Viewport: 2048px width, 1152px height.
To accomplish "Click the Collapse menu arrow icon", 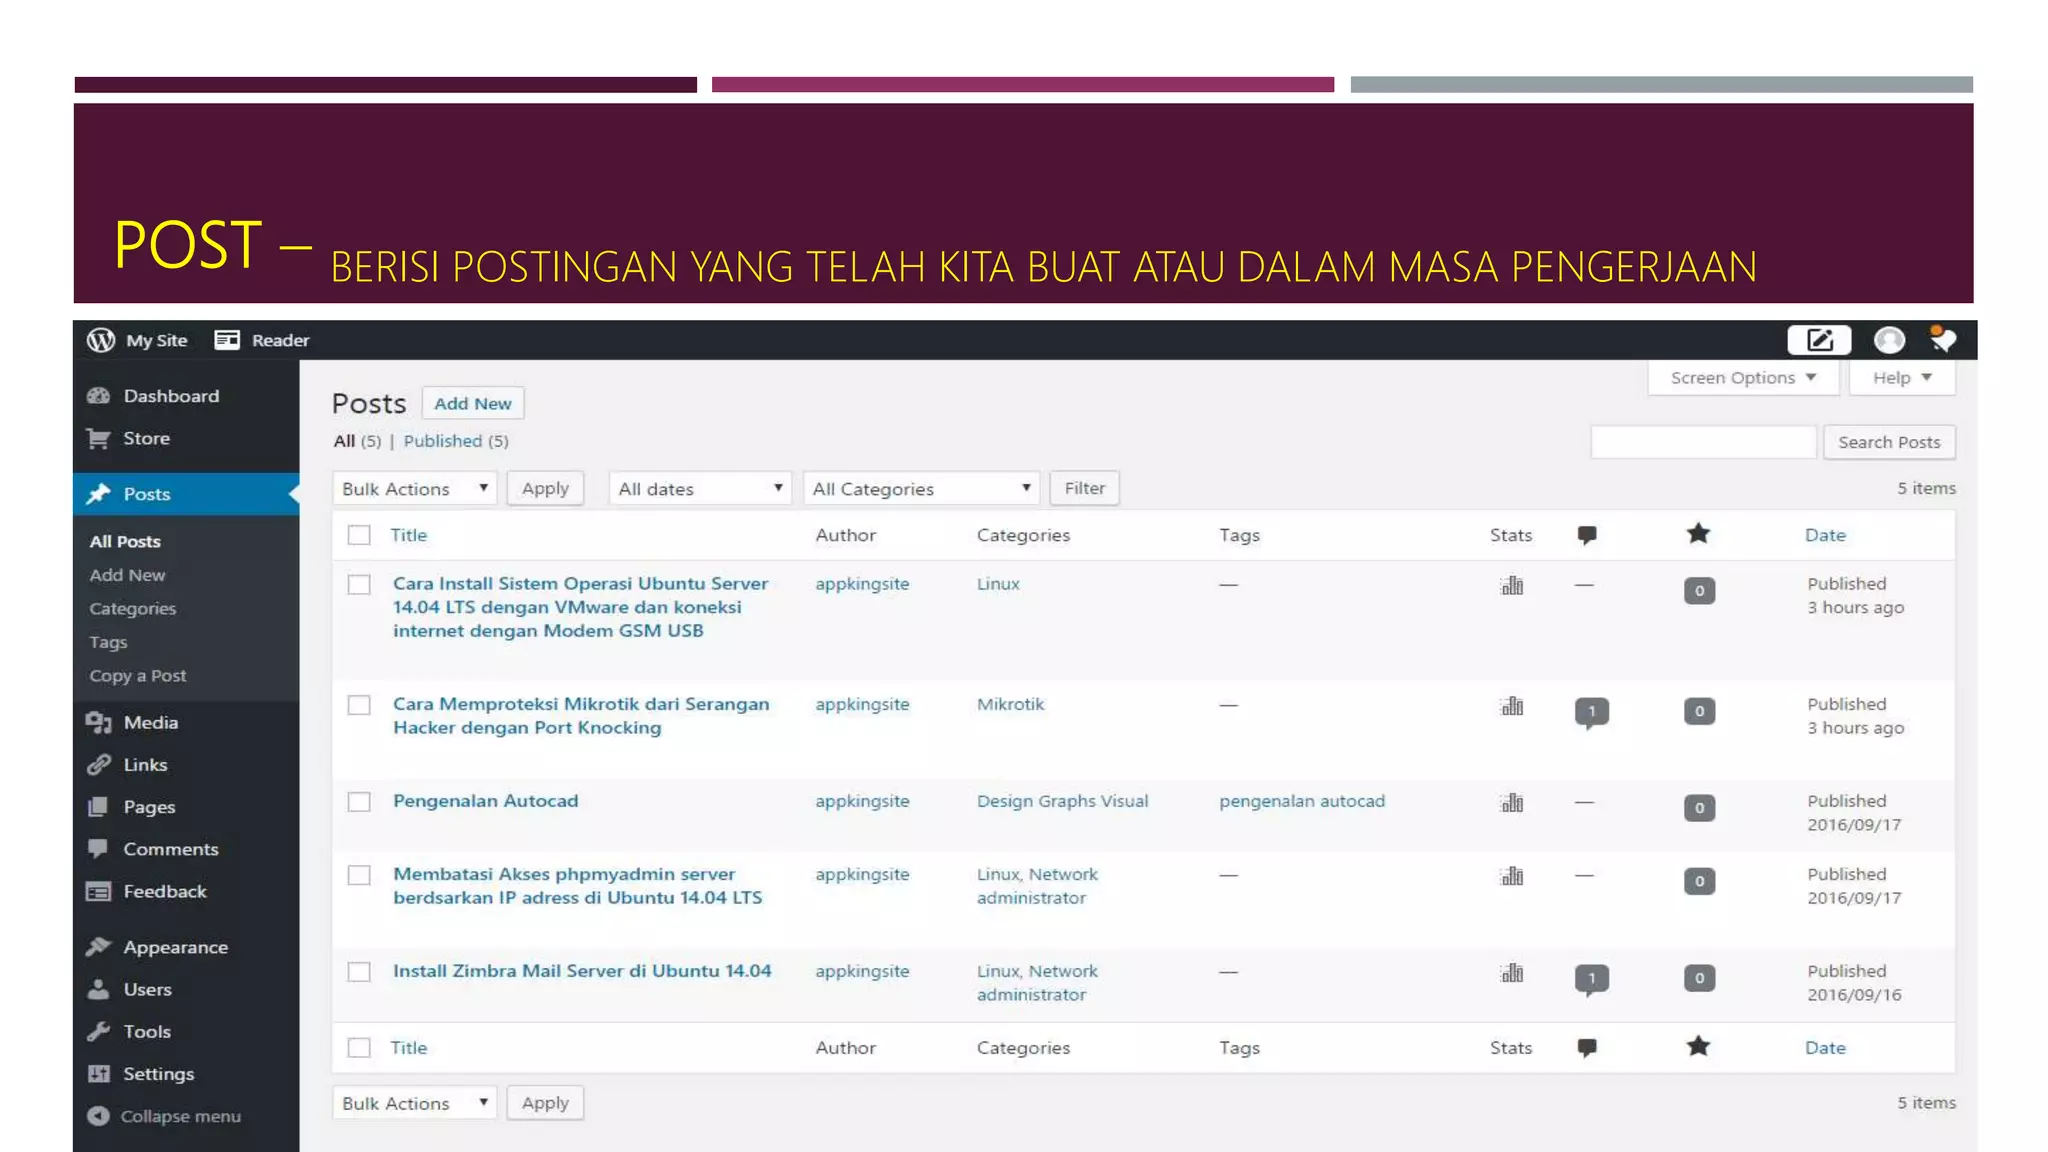I will (98, 1116).
